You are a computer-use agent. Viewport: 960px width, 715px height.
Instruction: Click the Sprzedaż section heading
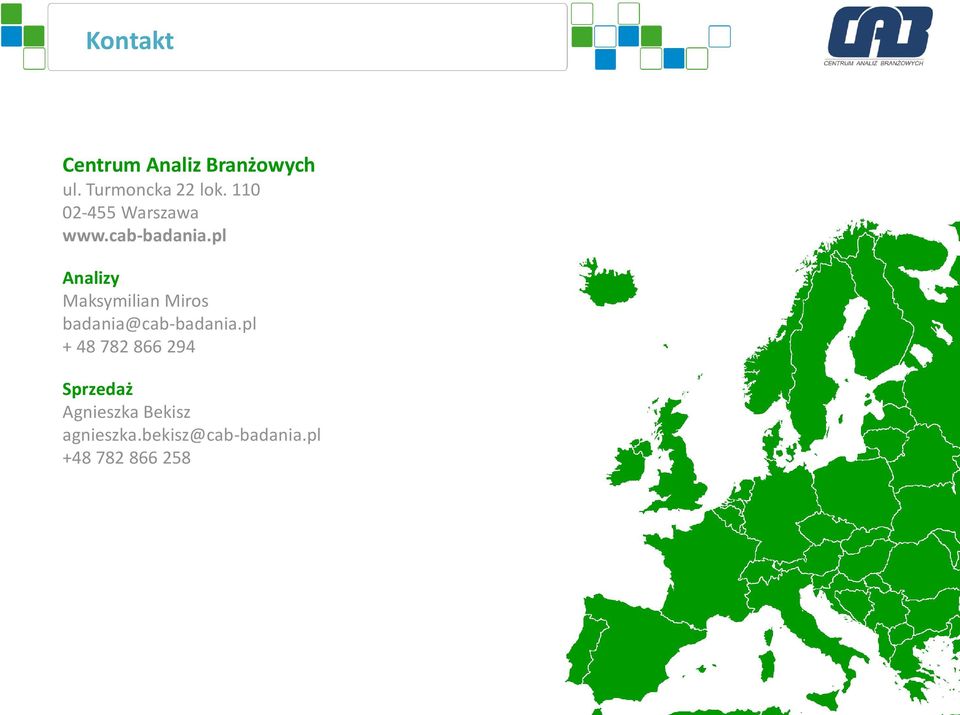click(97, 389)
